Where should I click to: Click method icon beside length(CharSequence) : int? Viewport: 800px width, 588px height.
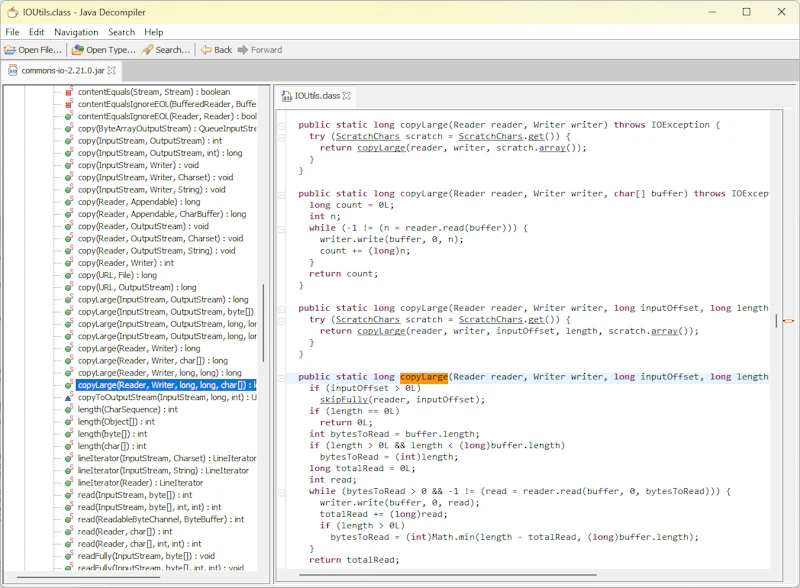pyautogui.click(x=69, y=409)
